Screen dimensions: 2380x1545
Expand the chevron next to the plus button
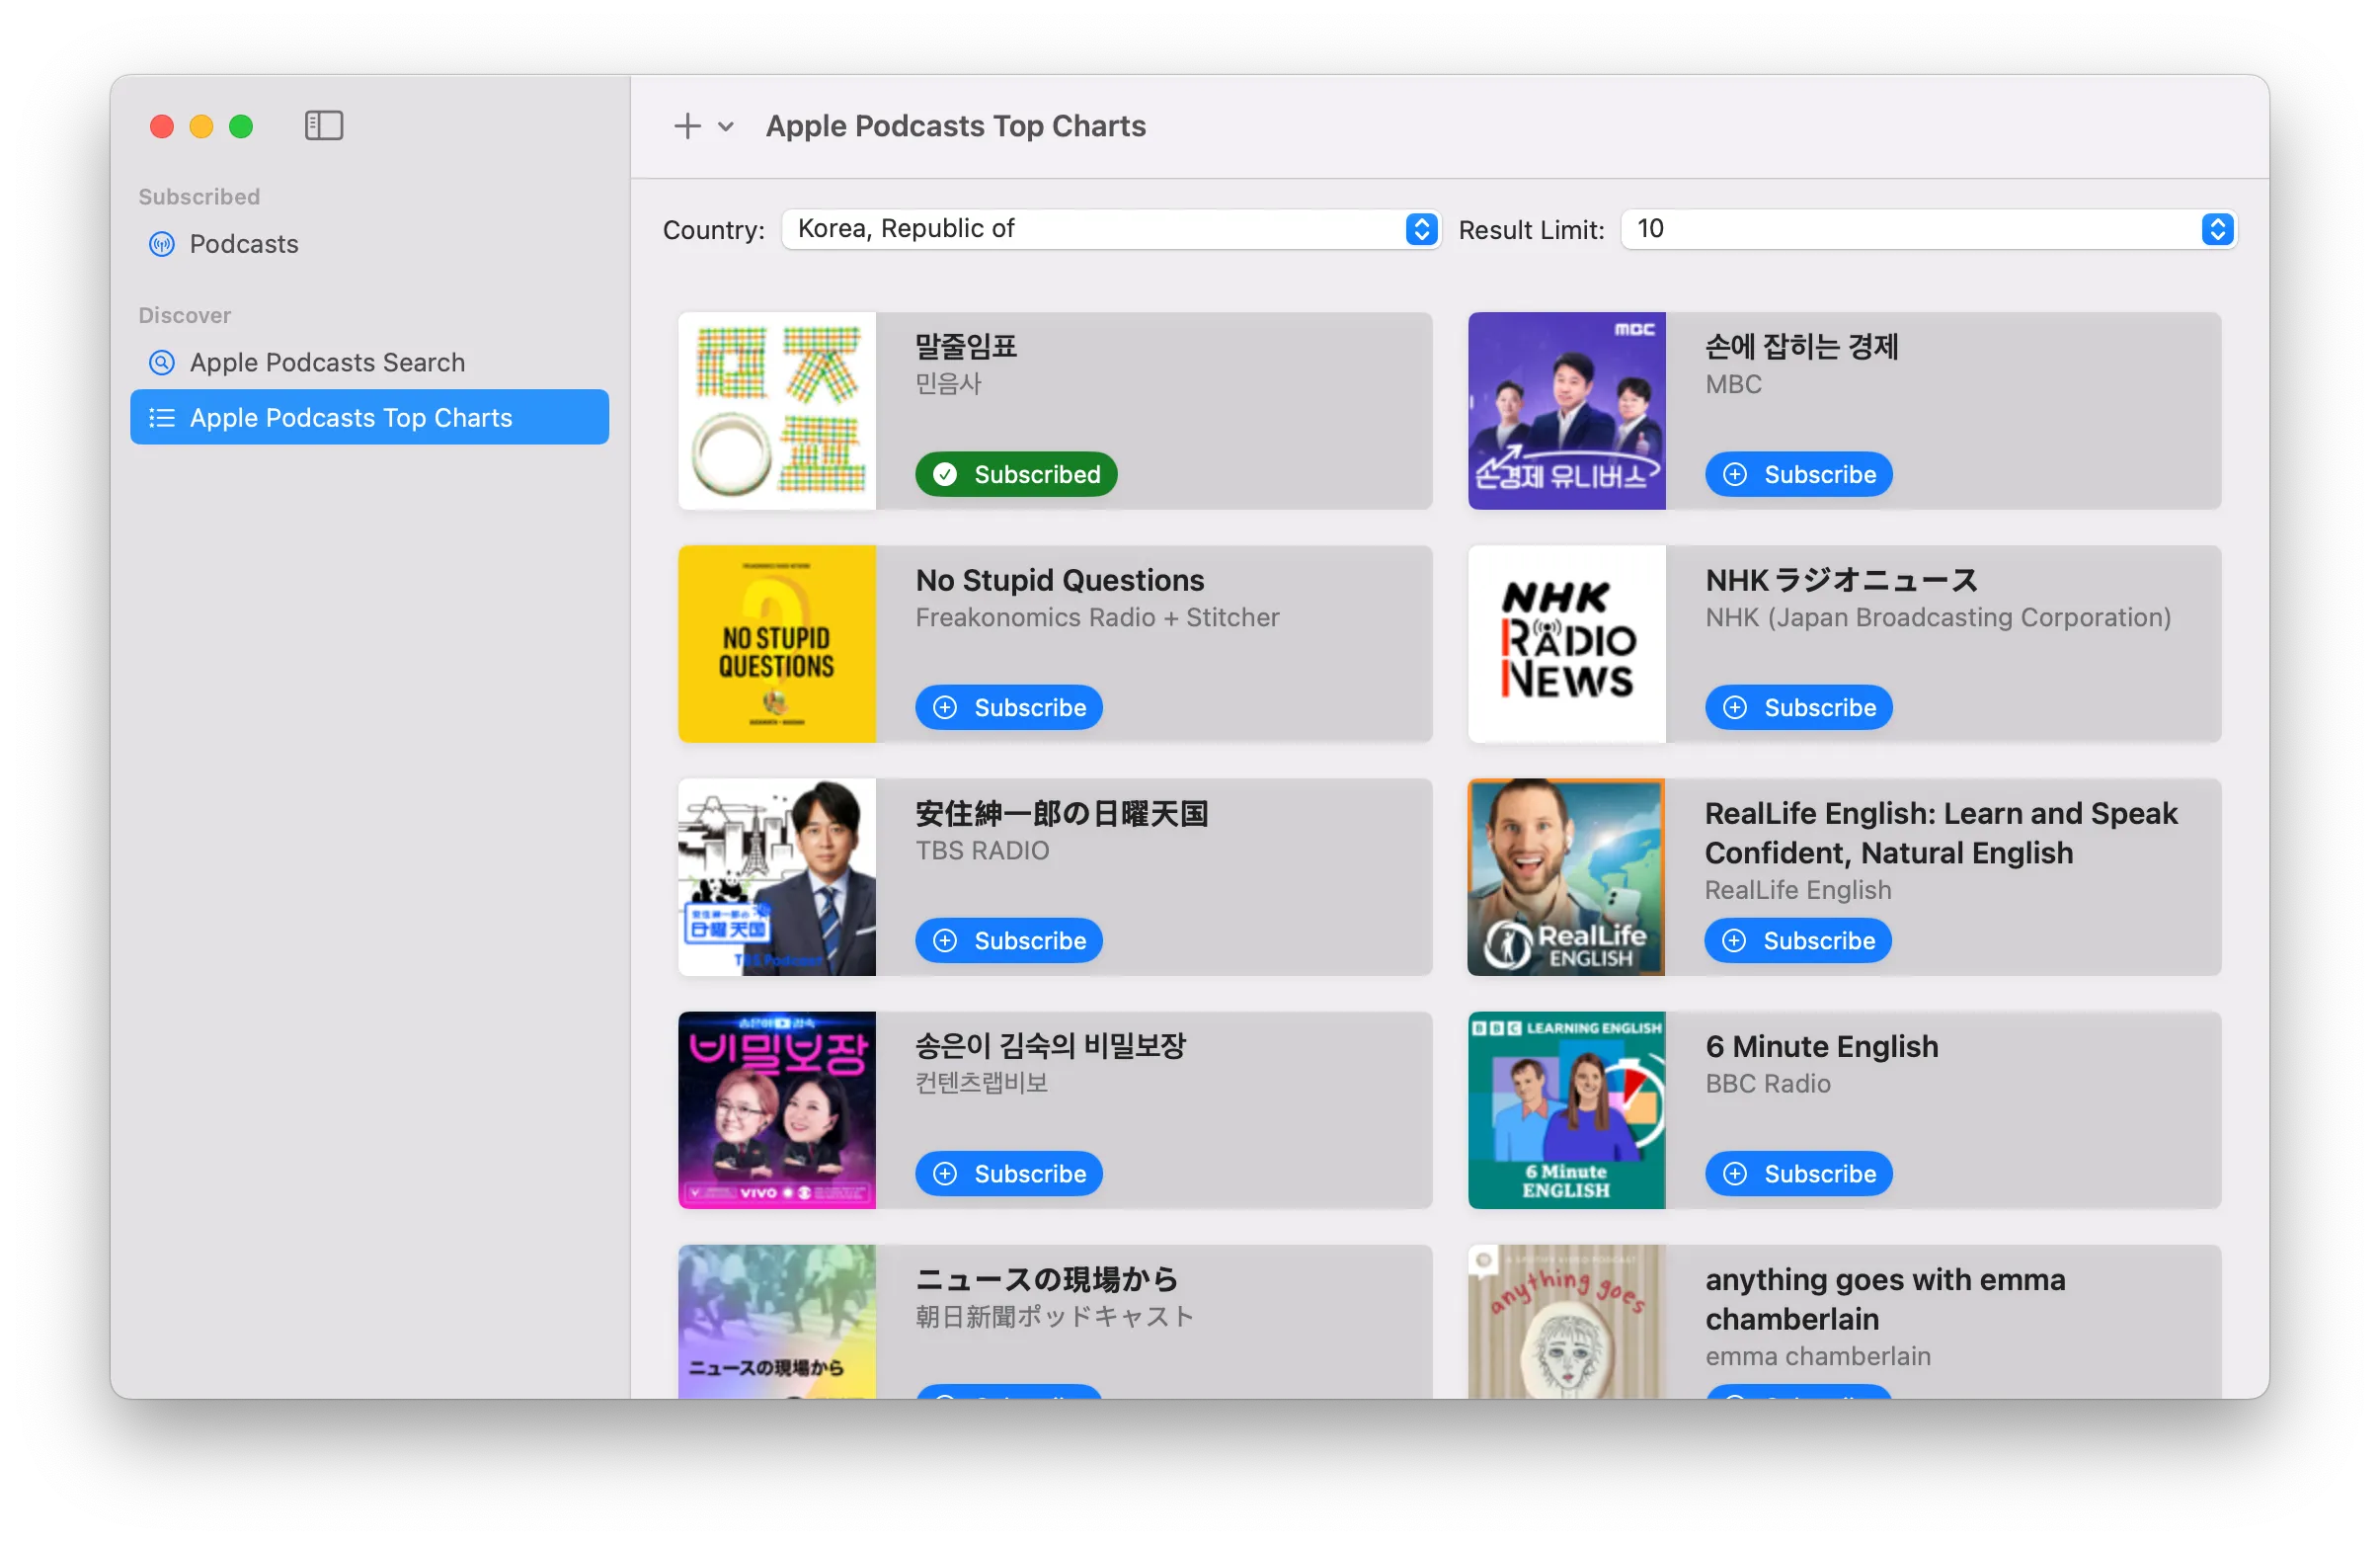coord(725,127)
